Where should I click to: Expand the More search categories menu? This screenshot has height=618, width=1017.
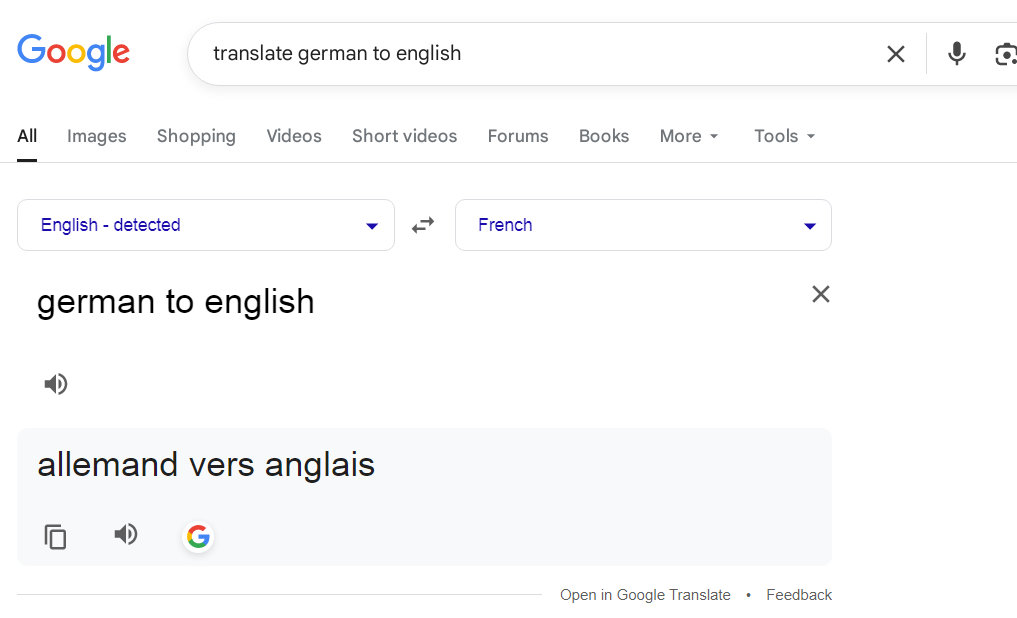(x=689, y=136)
